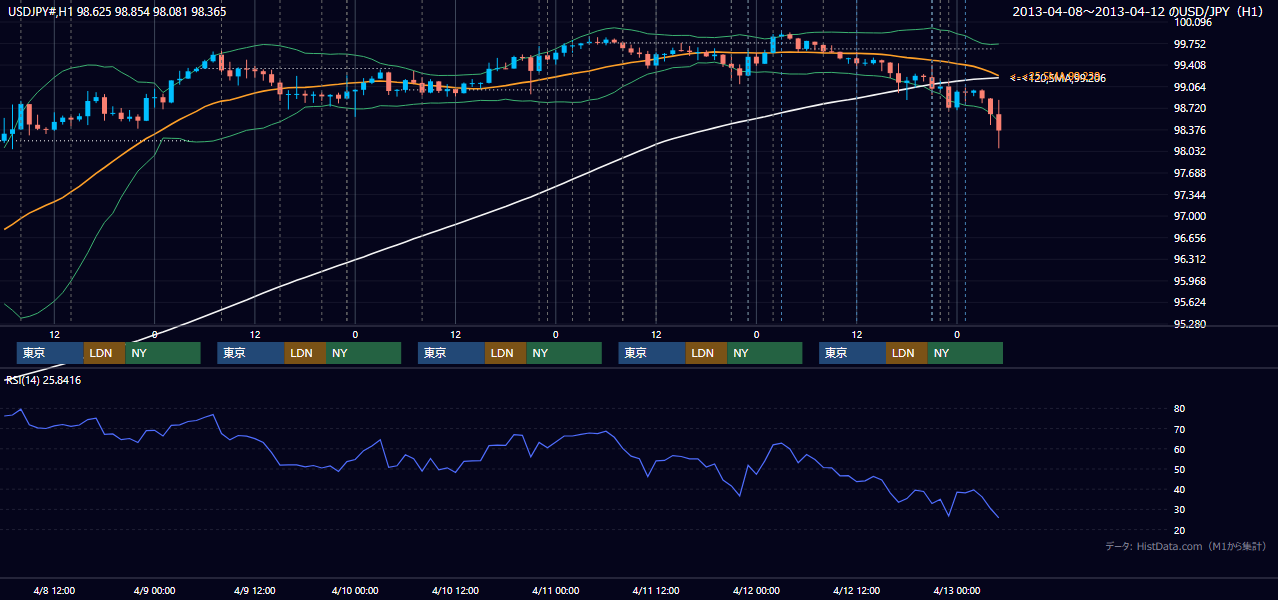Click the 4/10 12:00 time axis label

pos(455,590)
